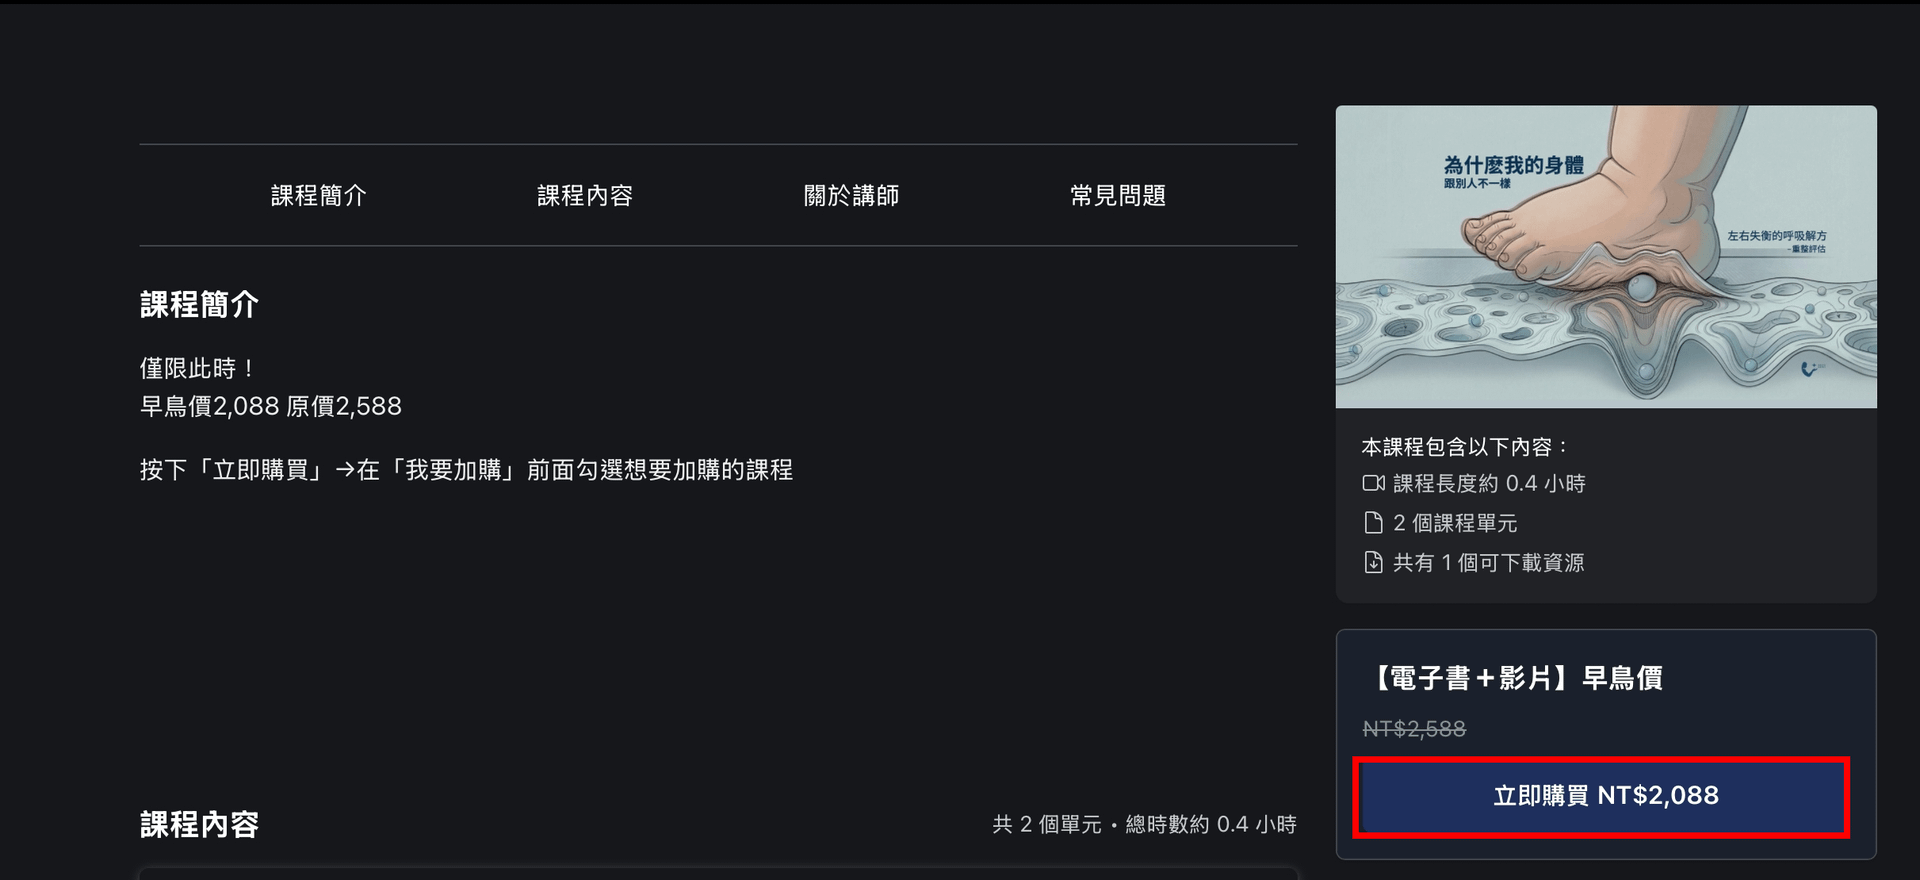Switch to the 課程簡介 tab
The image size is (1920, 880).
[x=319, y=195]
